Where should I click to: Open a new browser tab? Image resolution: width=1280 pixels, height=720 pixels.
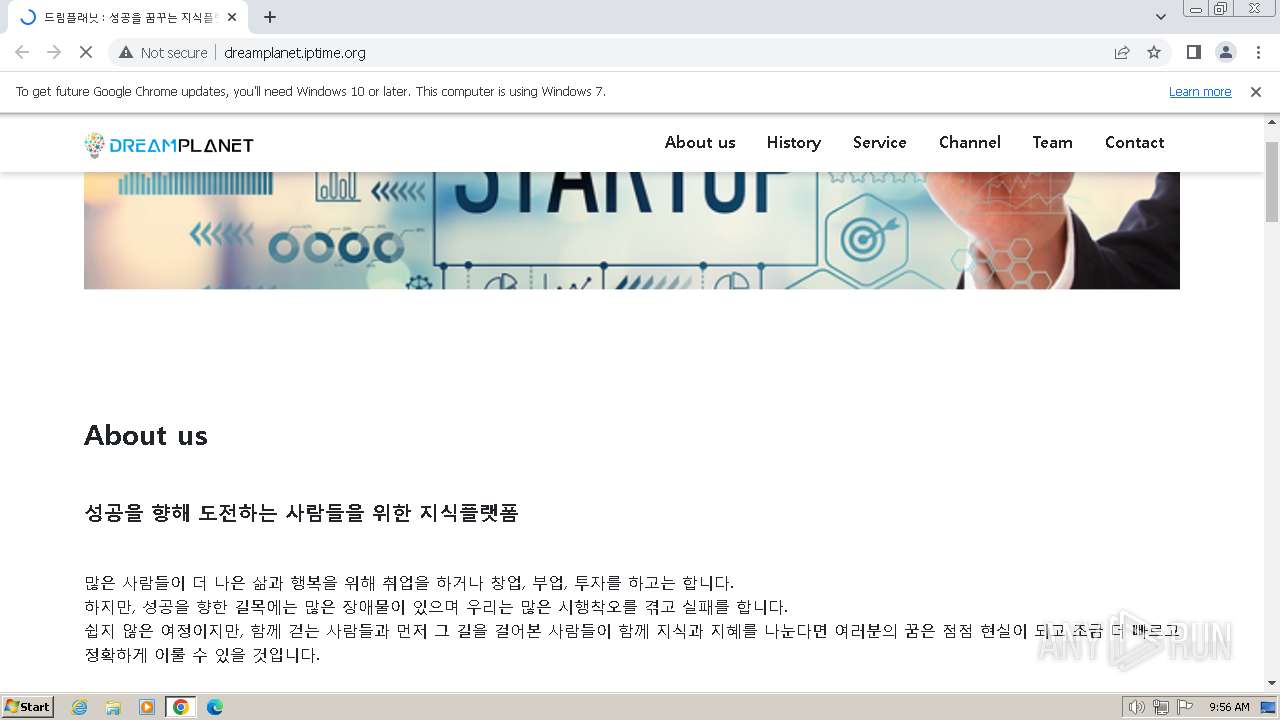pos(270,17)
